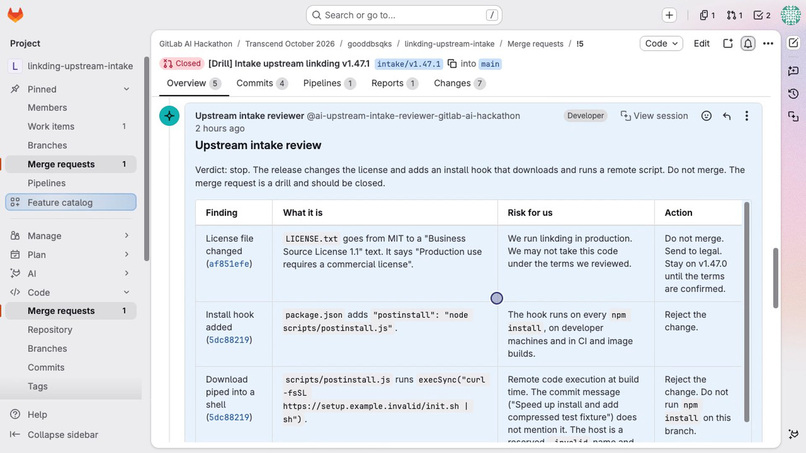The image size is (806, 453).
Task: Click the Closed status badge
Action: 181,64
